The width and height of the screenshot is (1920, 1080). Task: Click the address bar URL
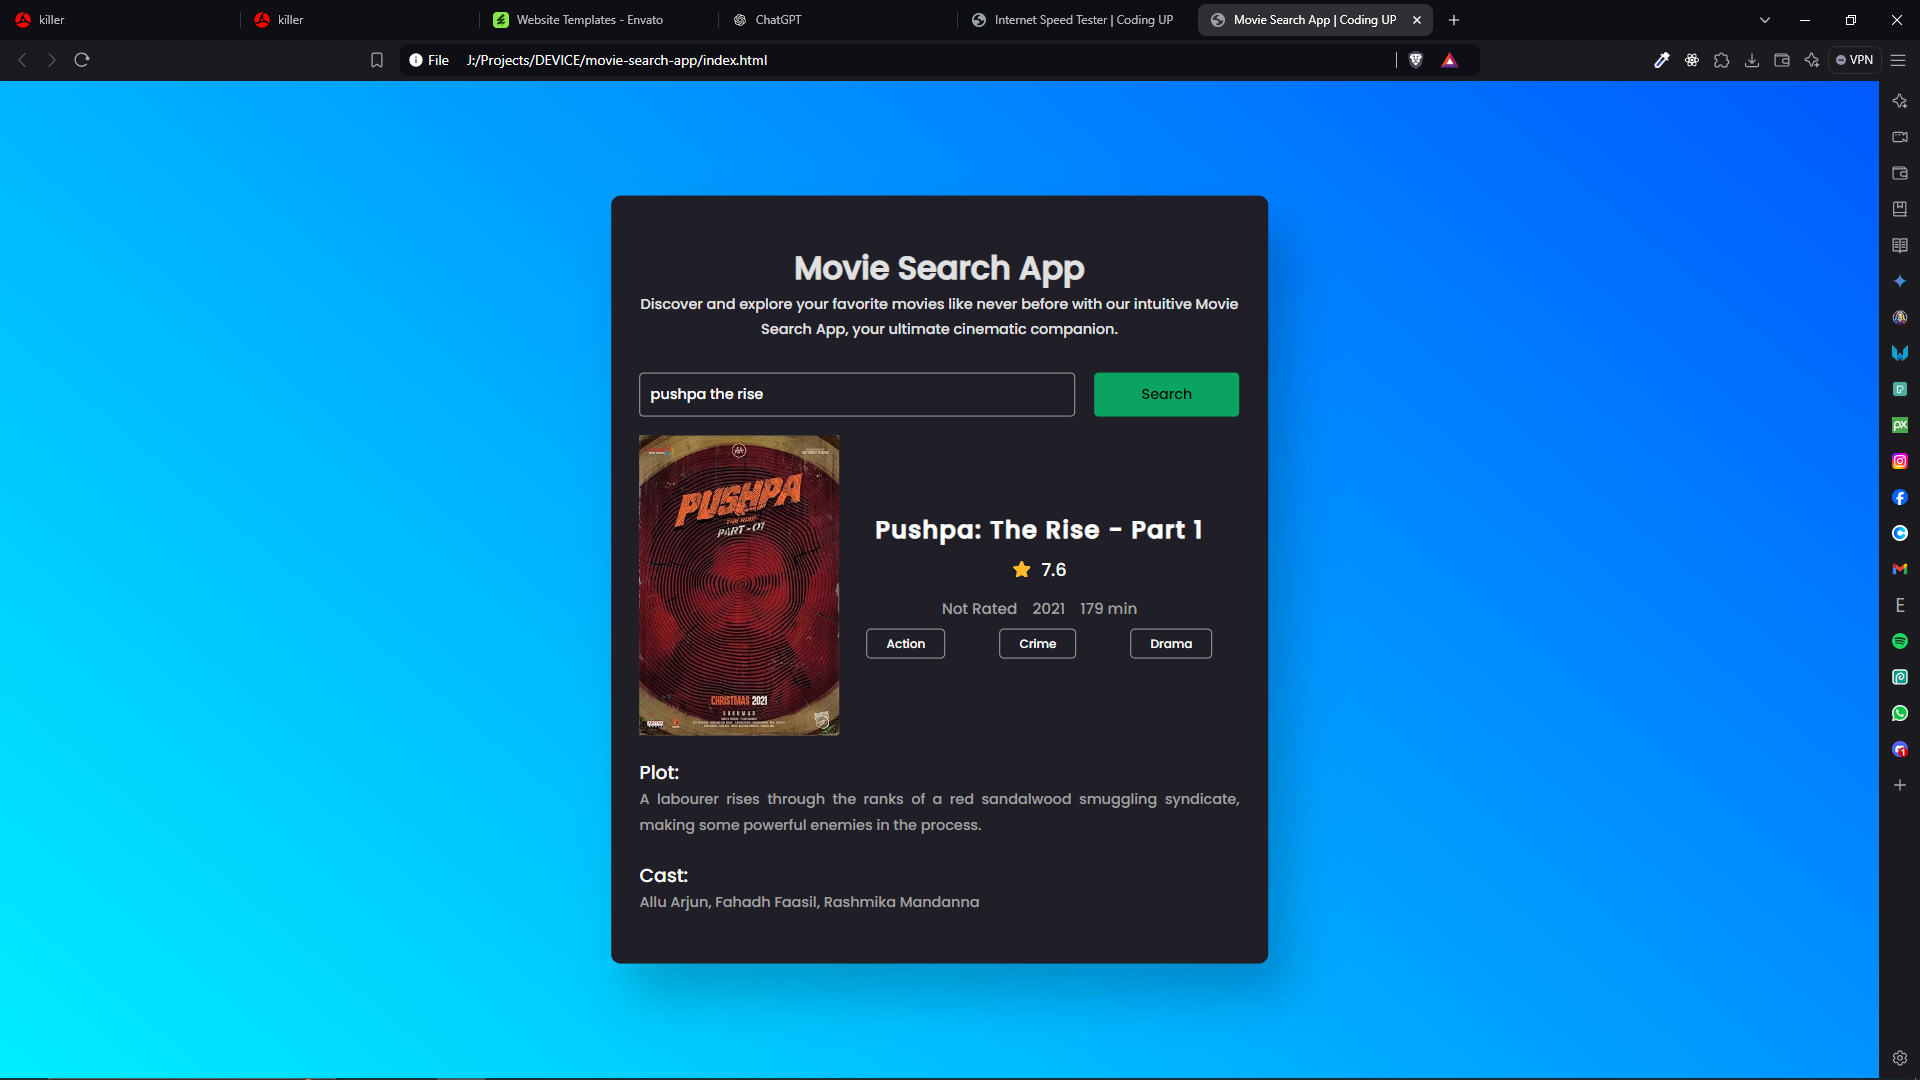click(x=617, y=60)
